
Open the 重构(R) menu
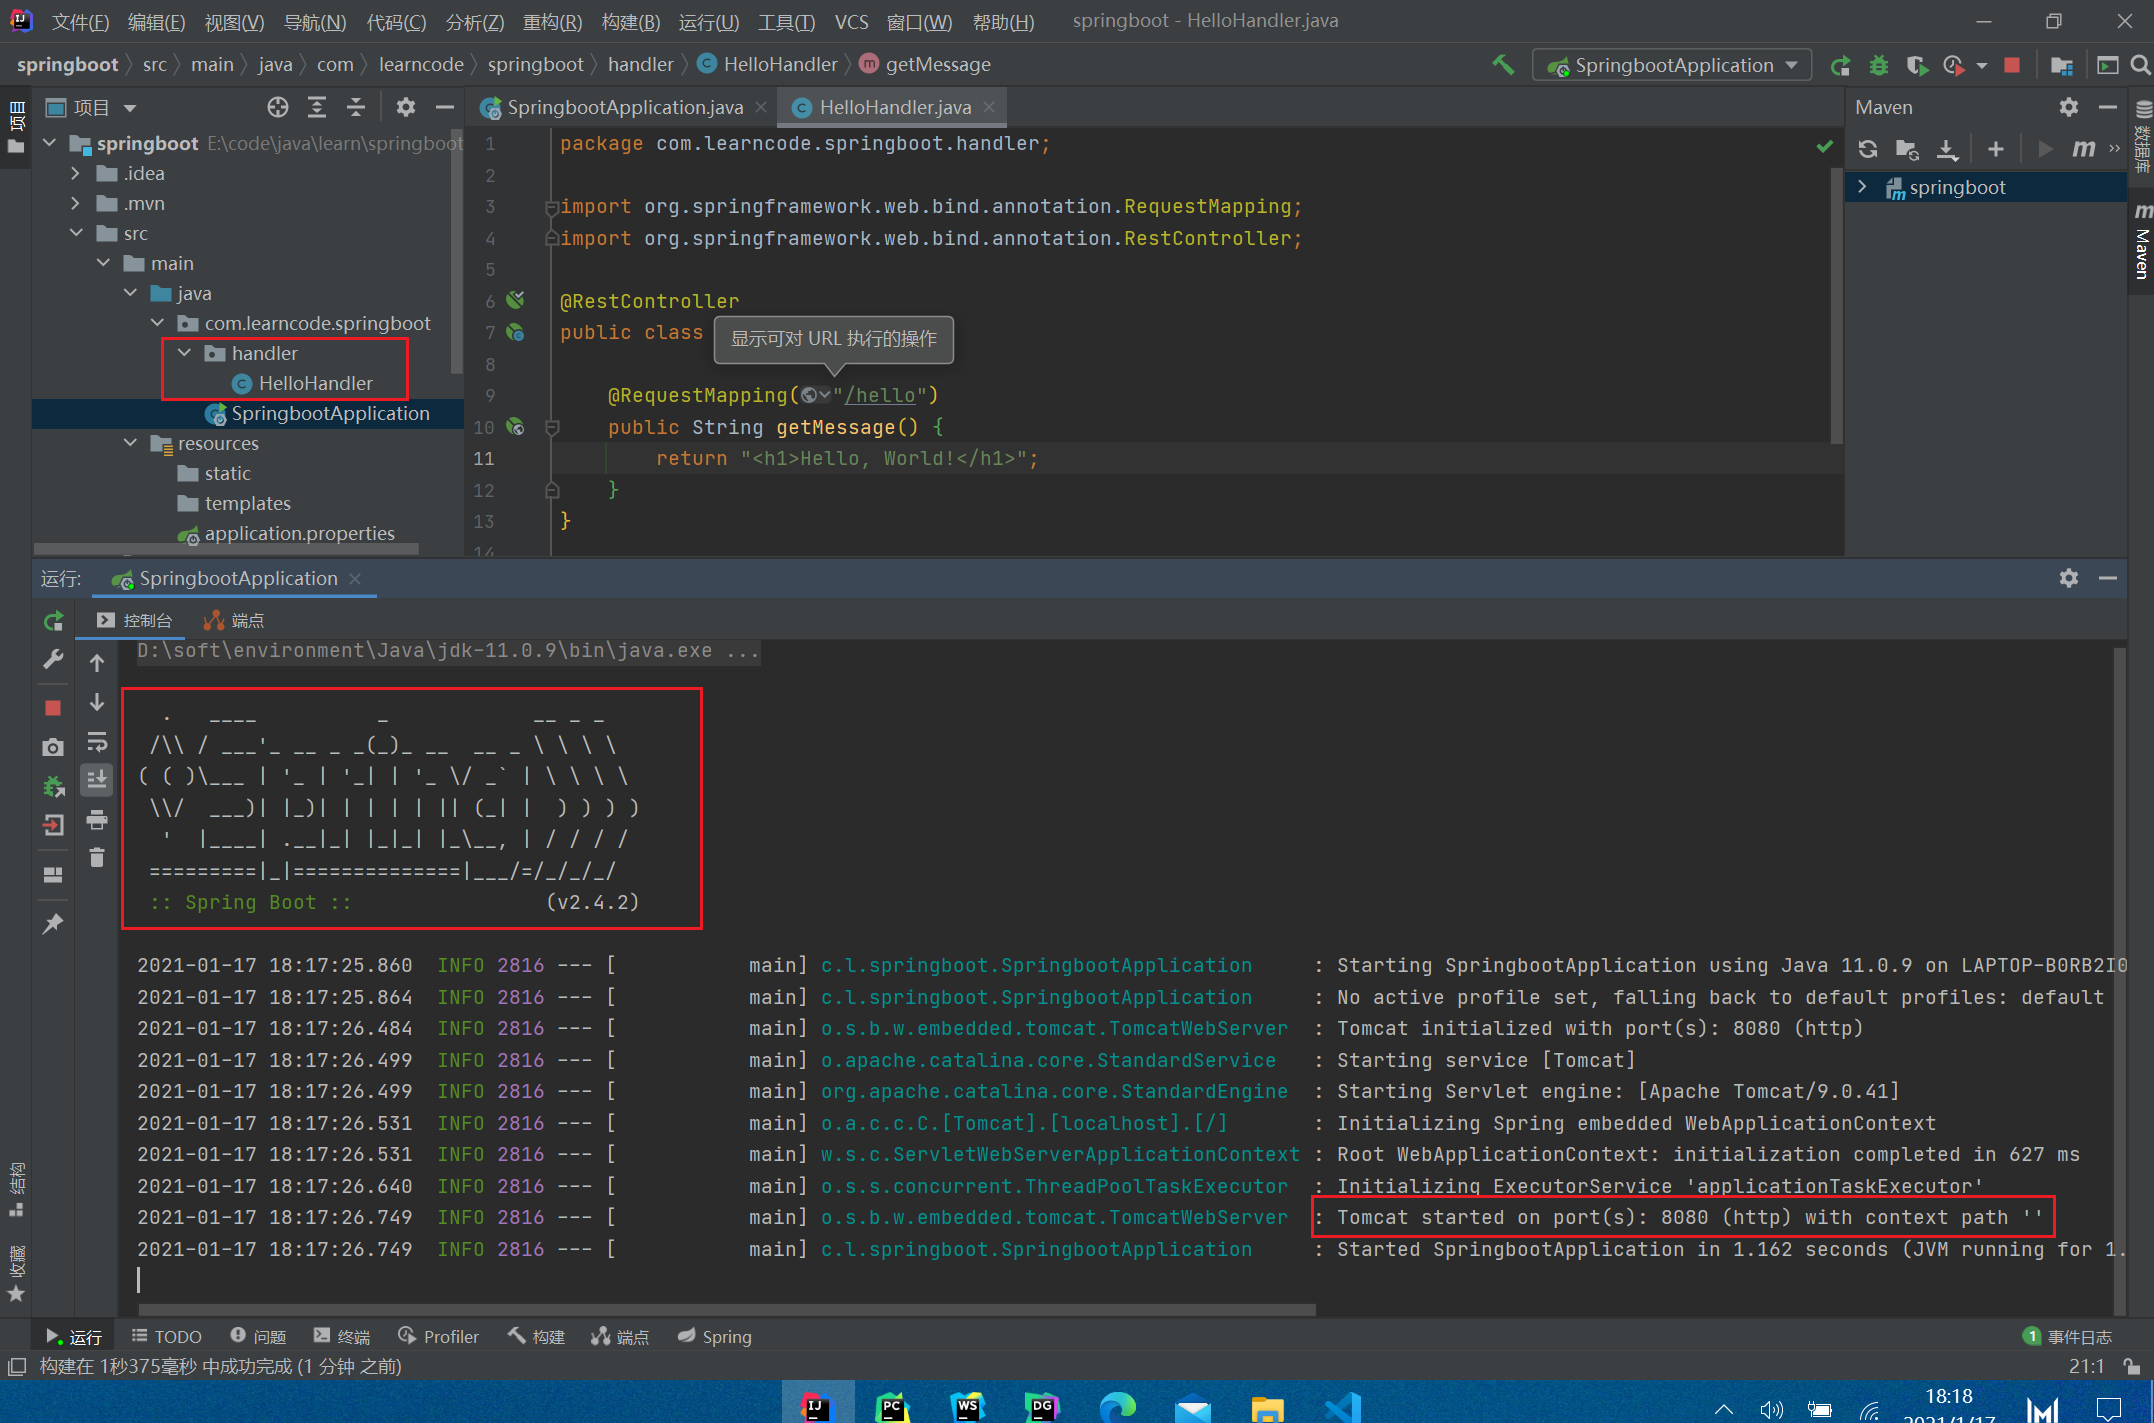coord(552,21)
